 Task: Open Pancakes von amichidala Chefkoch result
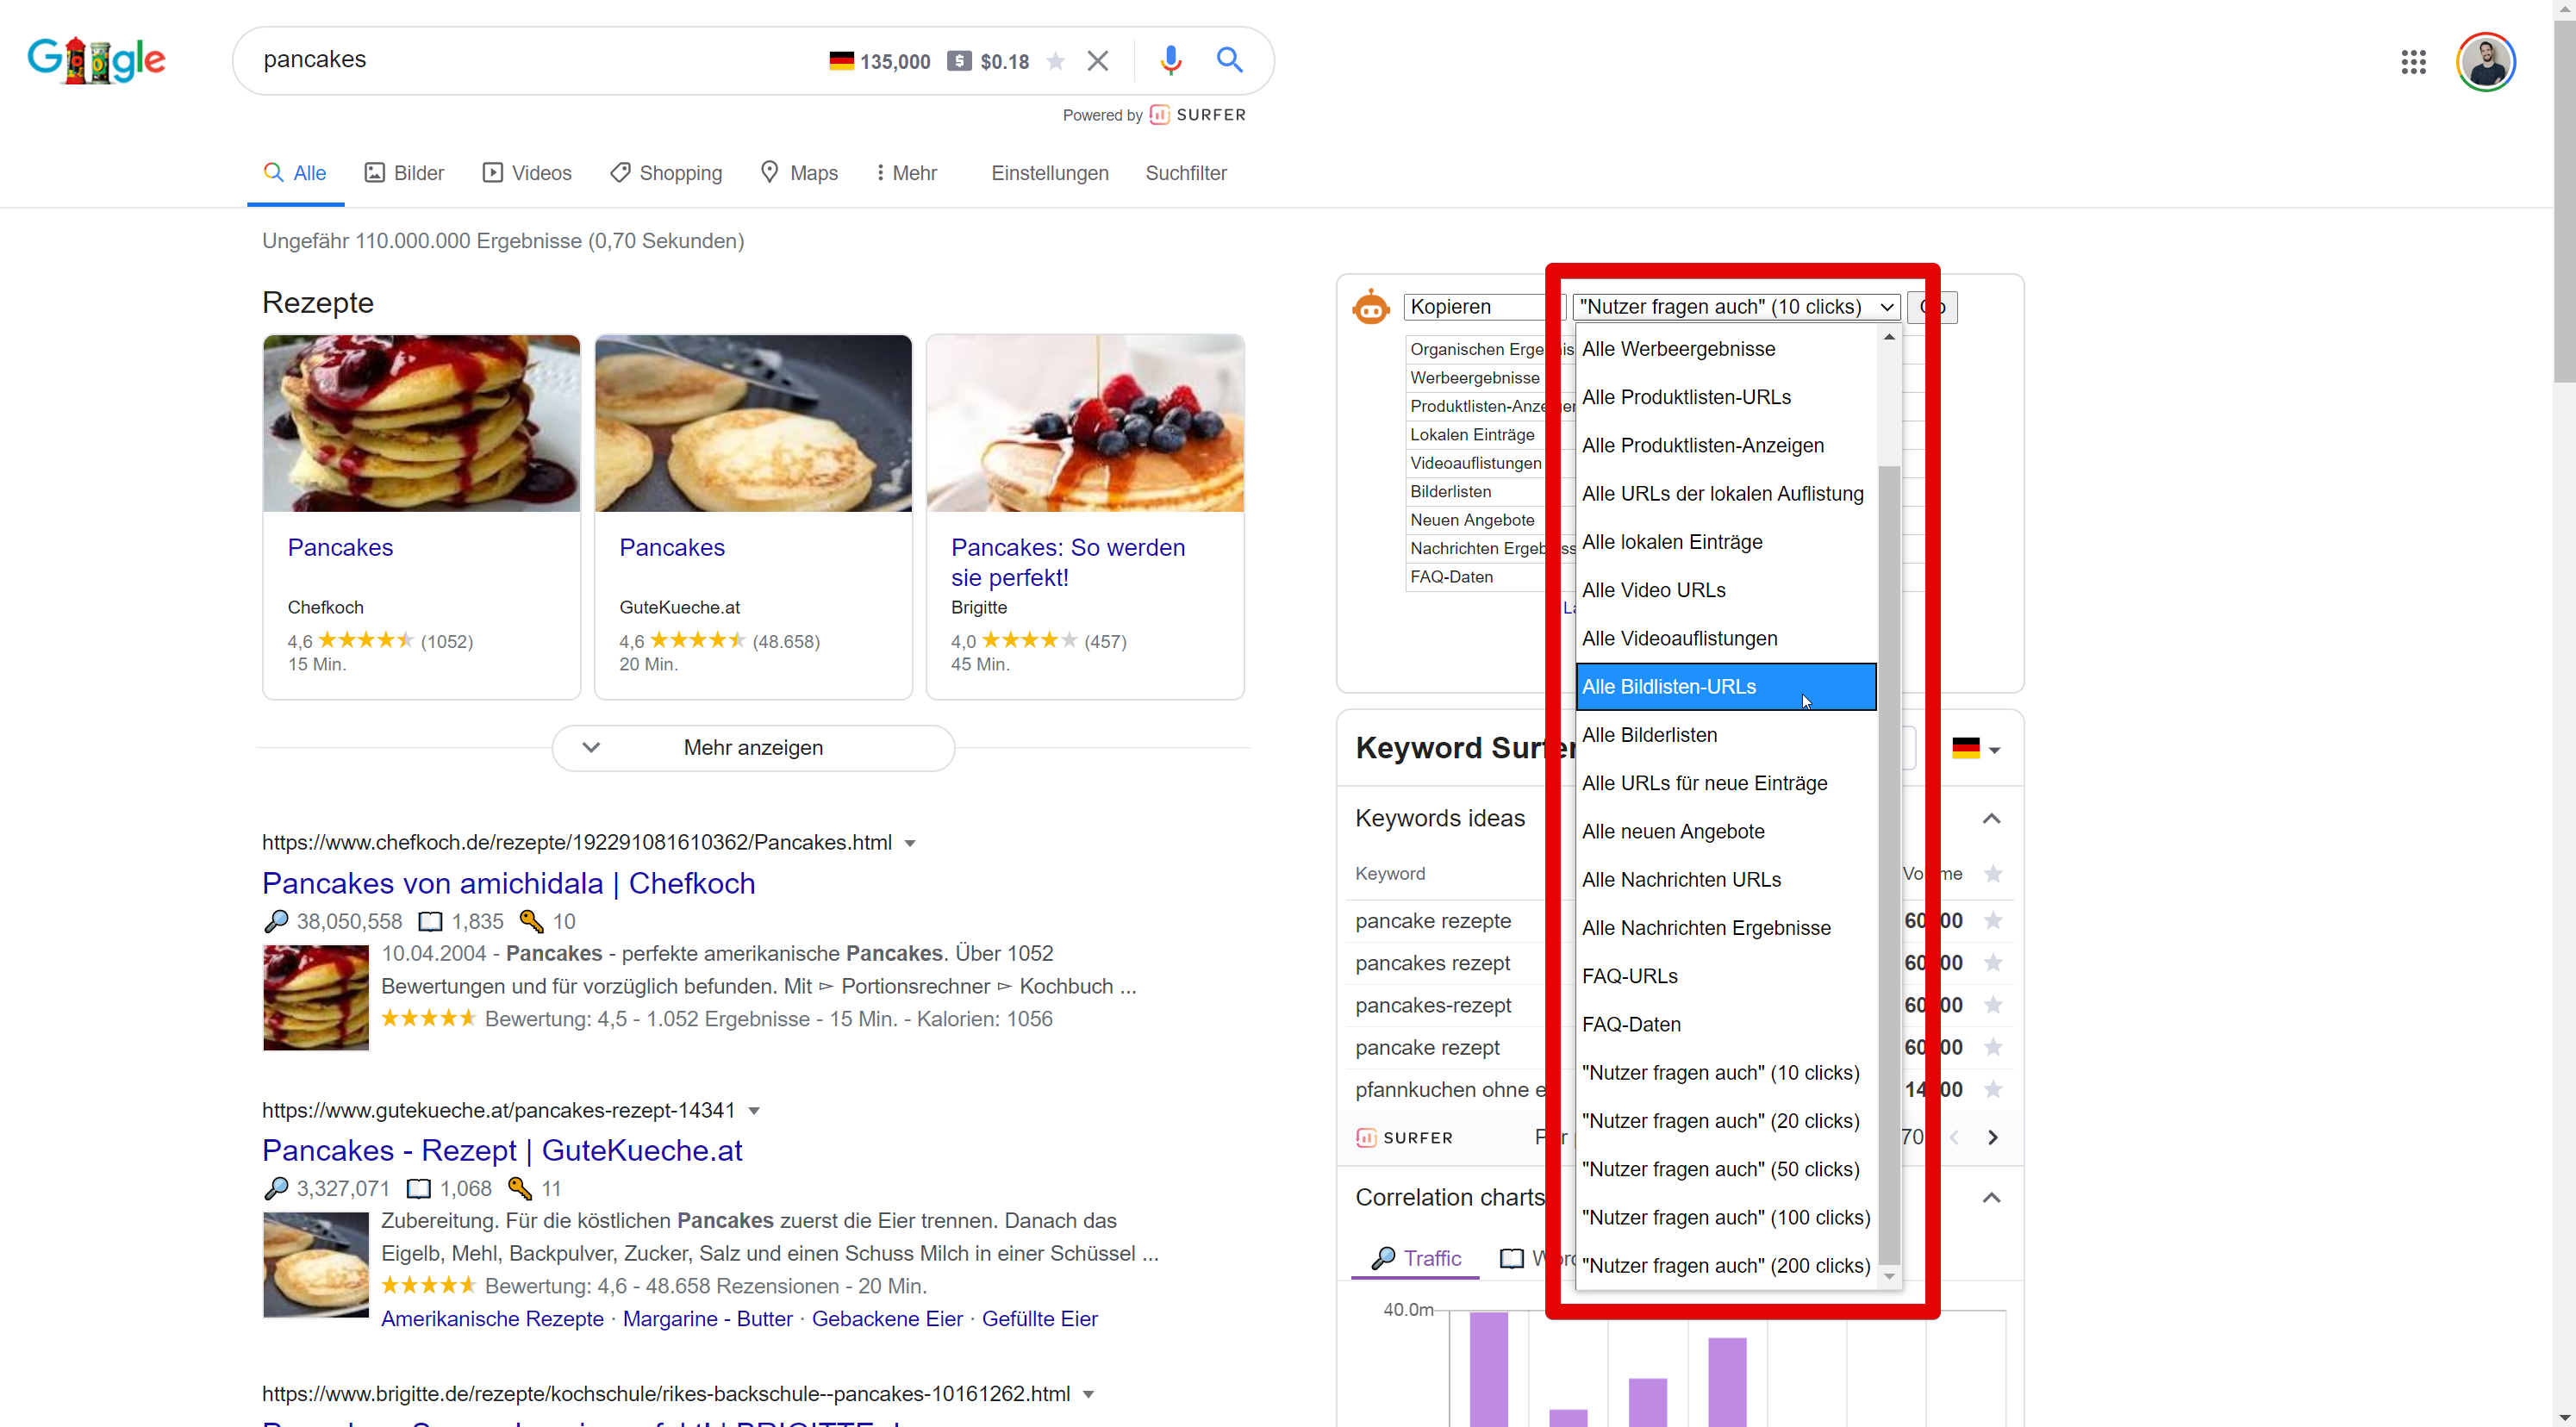(508, 883)
